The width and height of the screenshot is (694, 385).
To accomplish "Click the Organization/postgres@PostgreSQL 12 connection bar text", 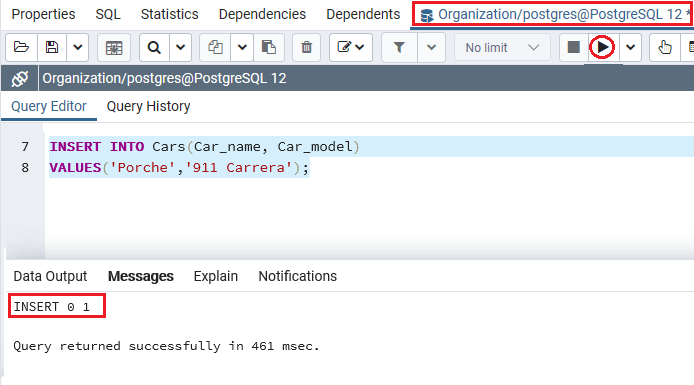I will (164, 78).
